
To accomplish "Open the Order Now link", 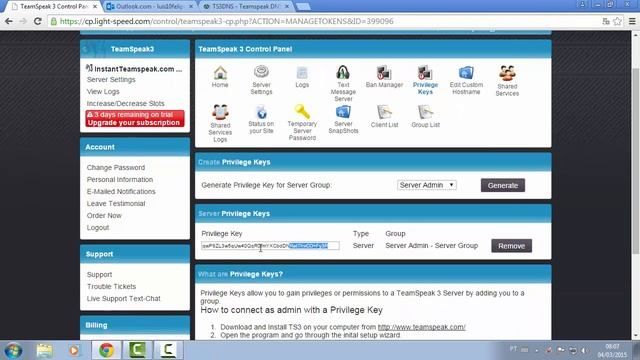I will tap(104, 215).
